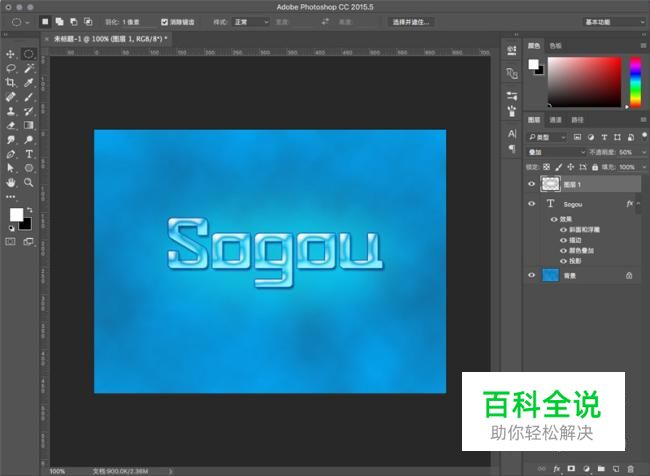Select the Lasso tool

(x=11, y=68)
